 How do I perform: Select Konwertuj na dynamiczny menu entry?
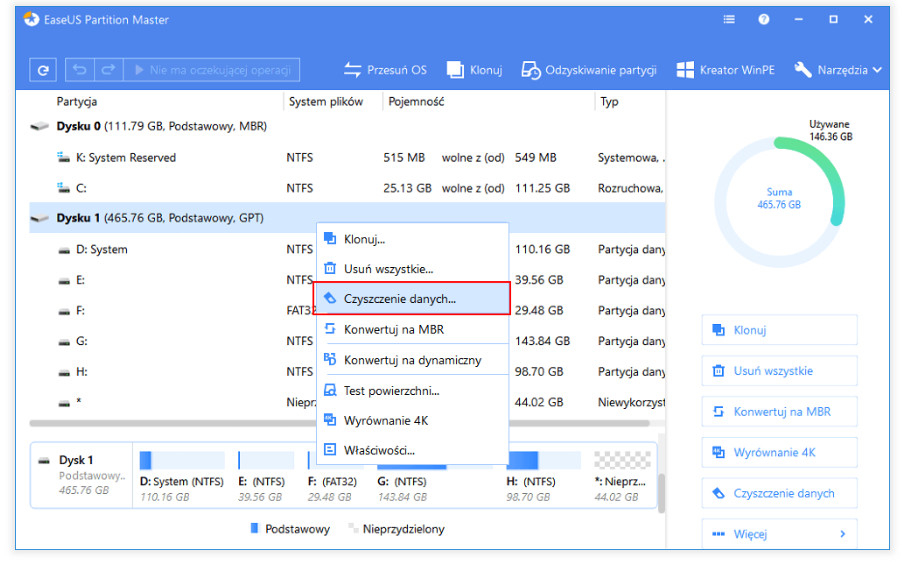tap(413, 360)
